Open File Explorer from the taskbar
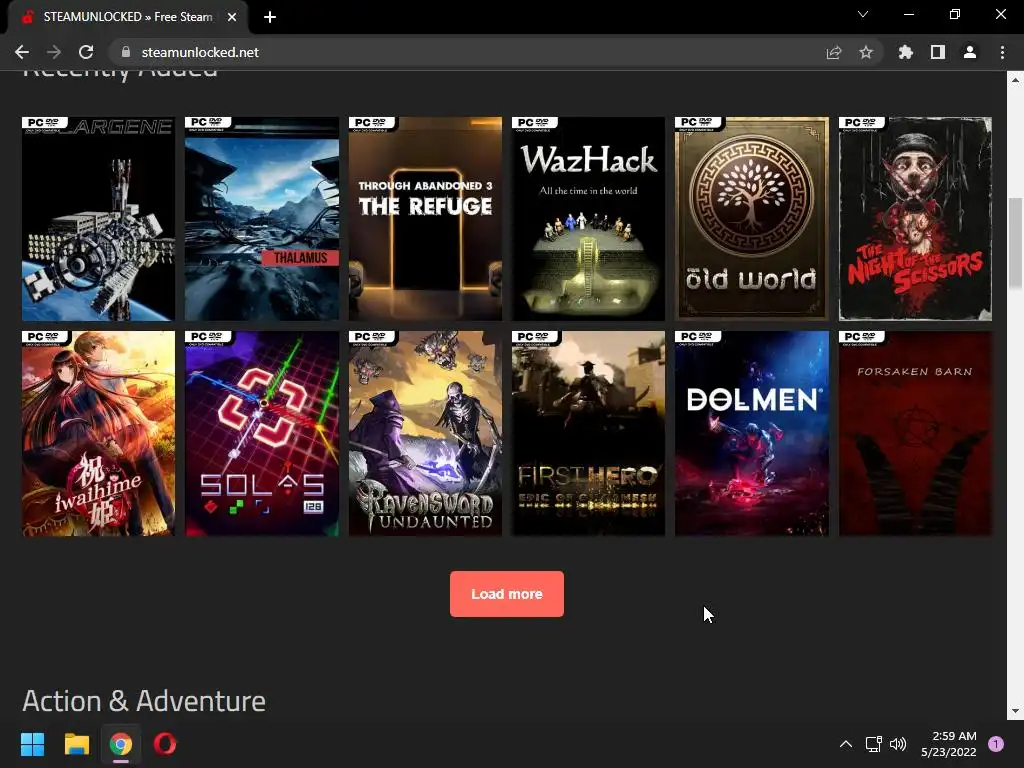 [x=76, y=744]
